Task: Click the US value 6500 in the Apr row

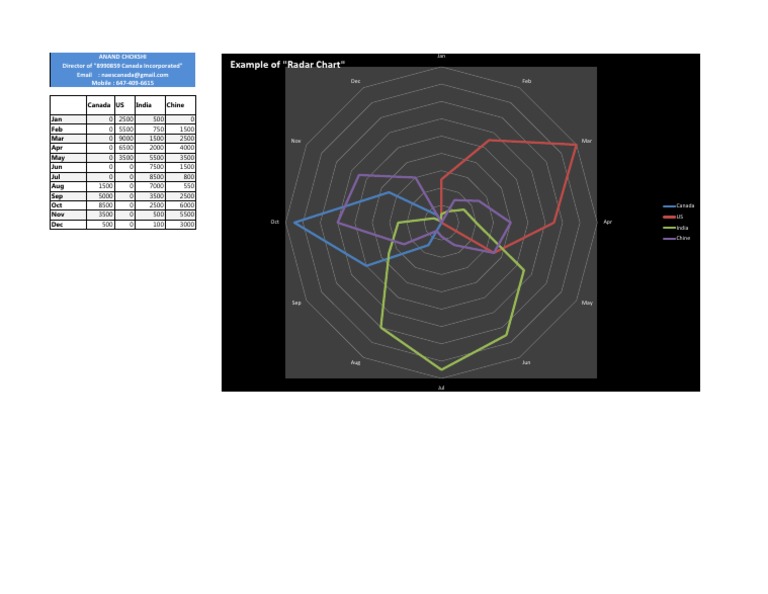Action: [x=126, y=147]
